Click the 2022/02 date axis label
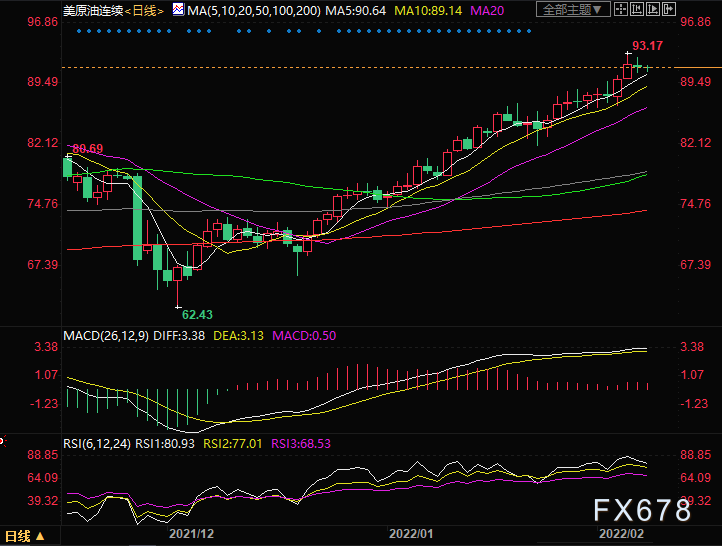 tap(621, 534)
